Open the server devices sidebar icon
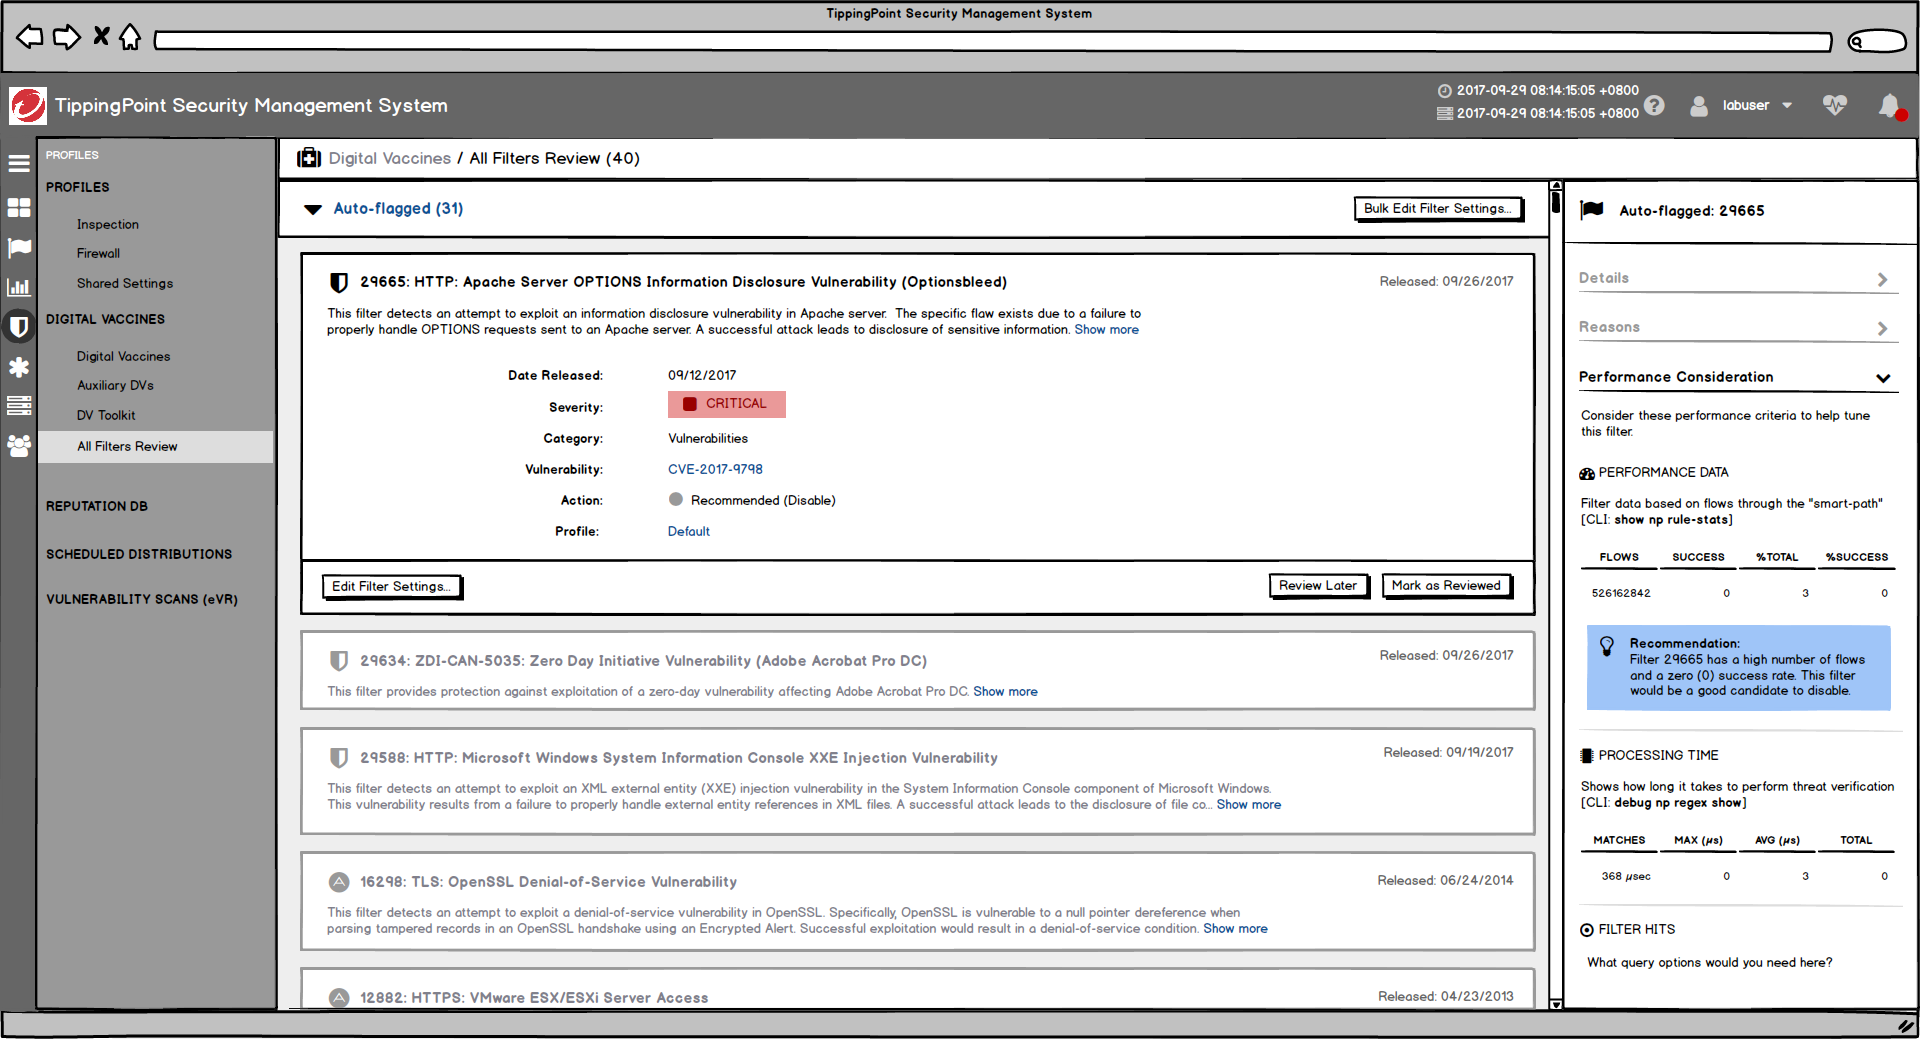The image size is (1920, 1039). tap(19, 406)
